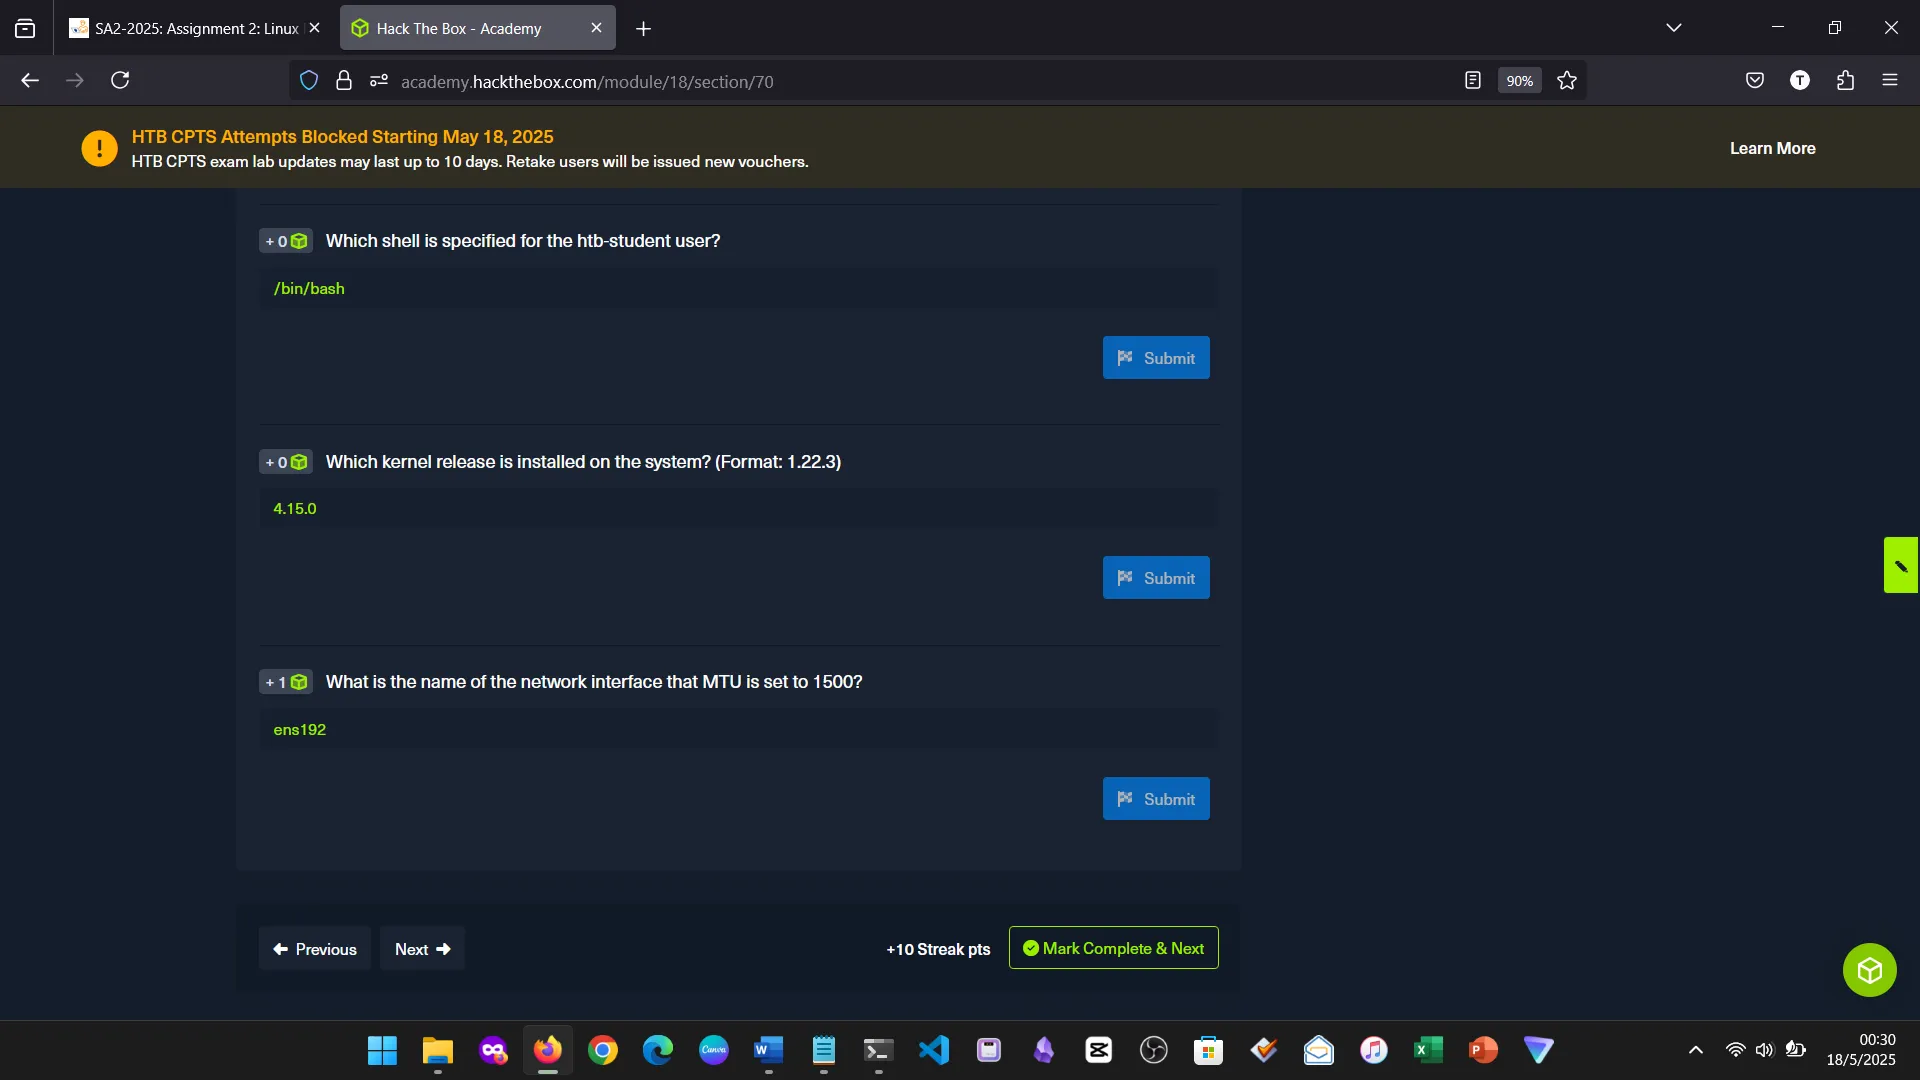The width and height of the screenshot is (1920, 1080).
Task: Open OBS Studio from the taskbar
Action: tap(1154, 1050)
